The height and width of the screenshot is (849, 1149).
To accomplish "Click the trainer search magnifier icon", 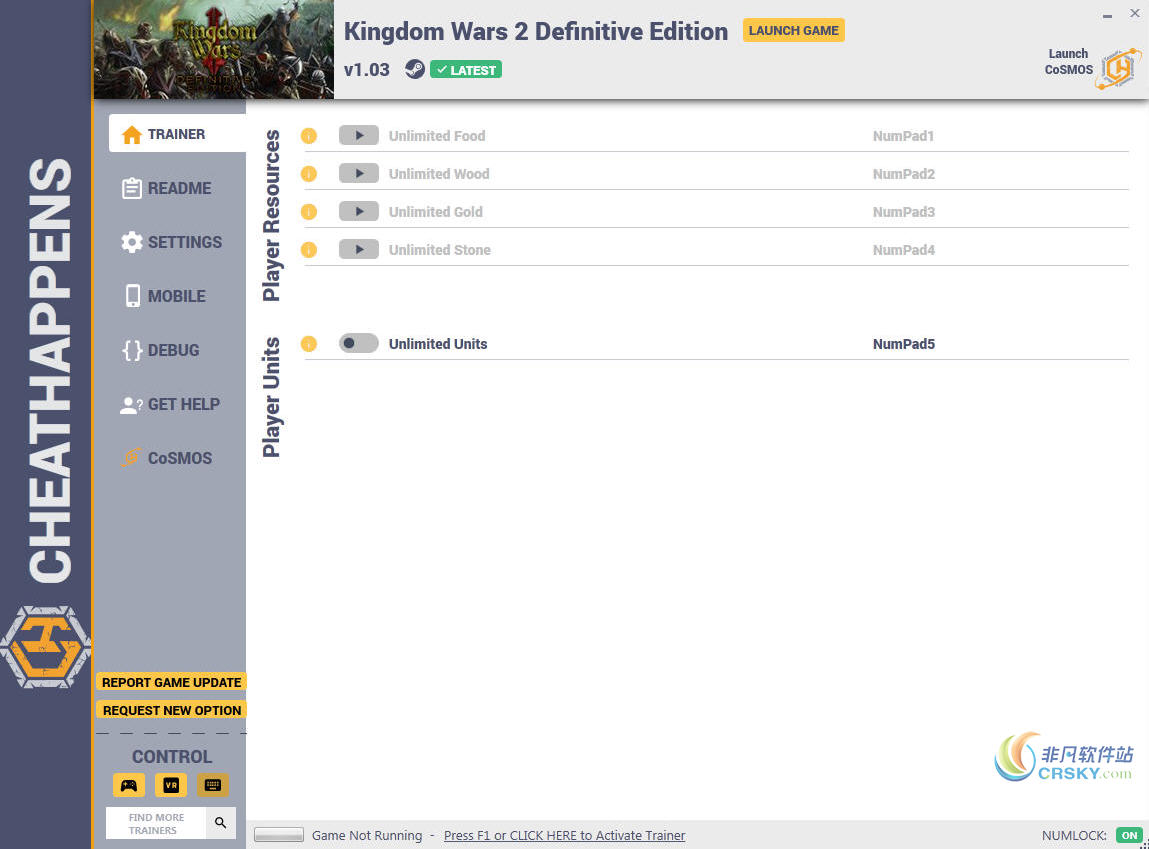I will (x=221, y=823).
